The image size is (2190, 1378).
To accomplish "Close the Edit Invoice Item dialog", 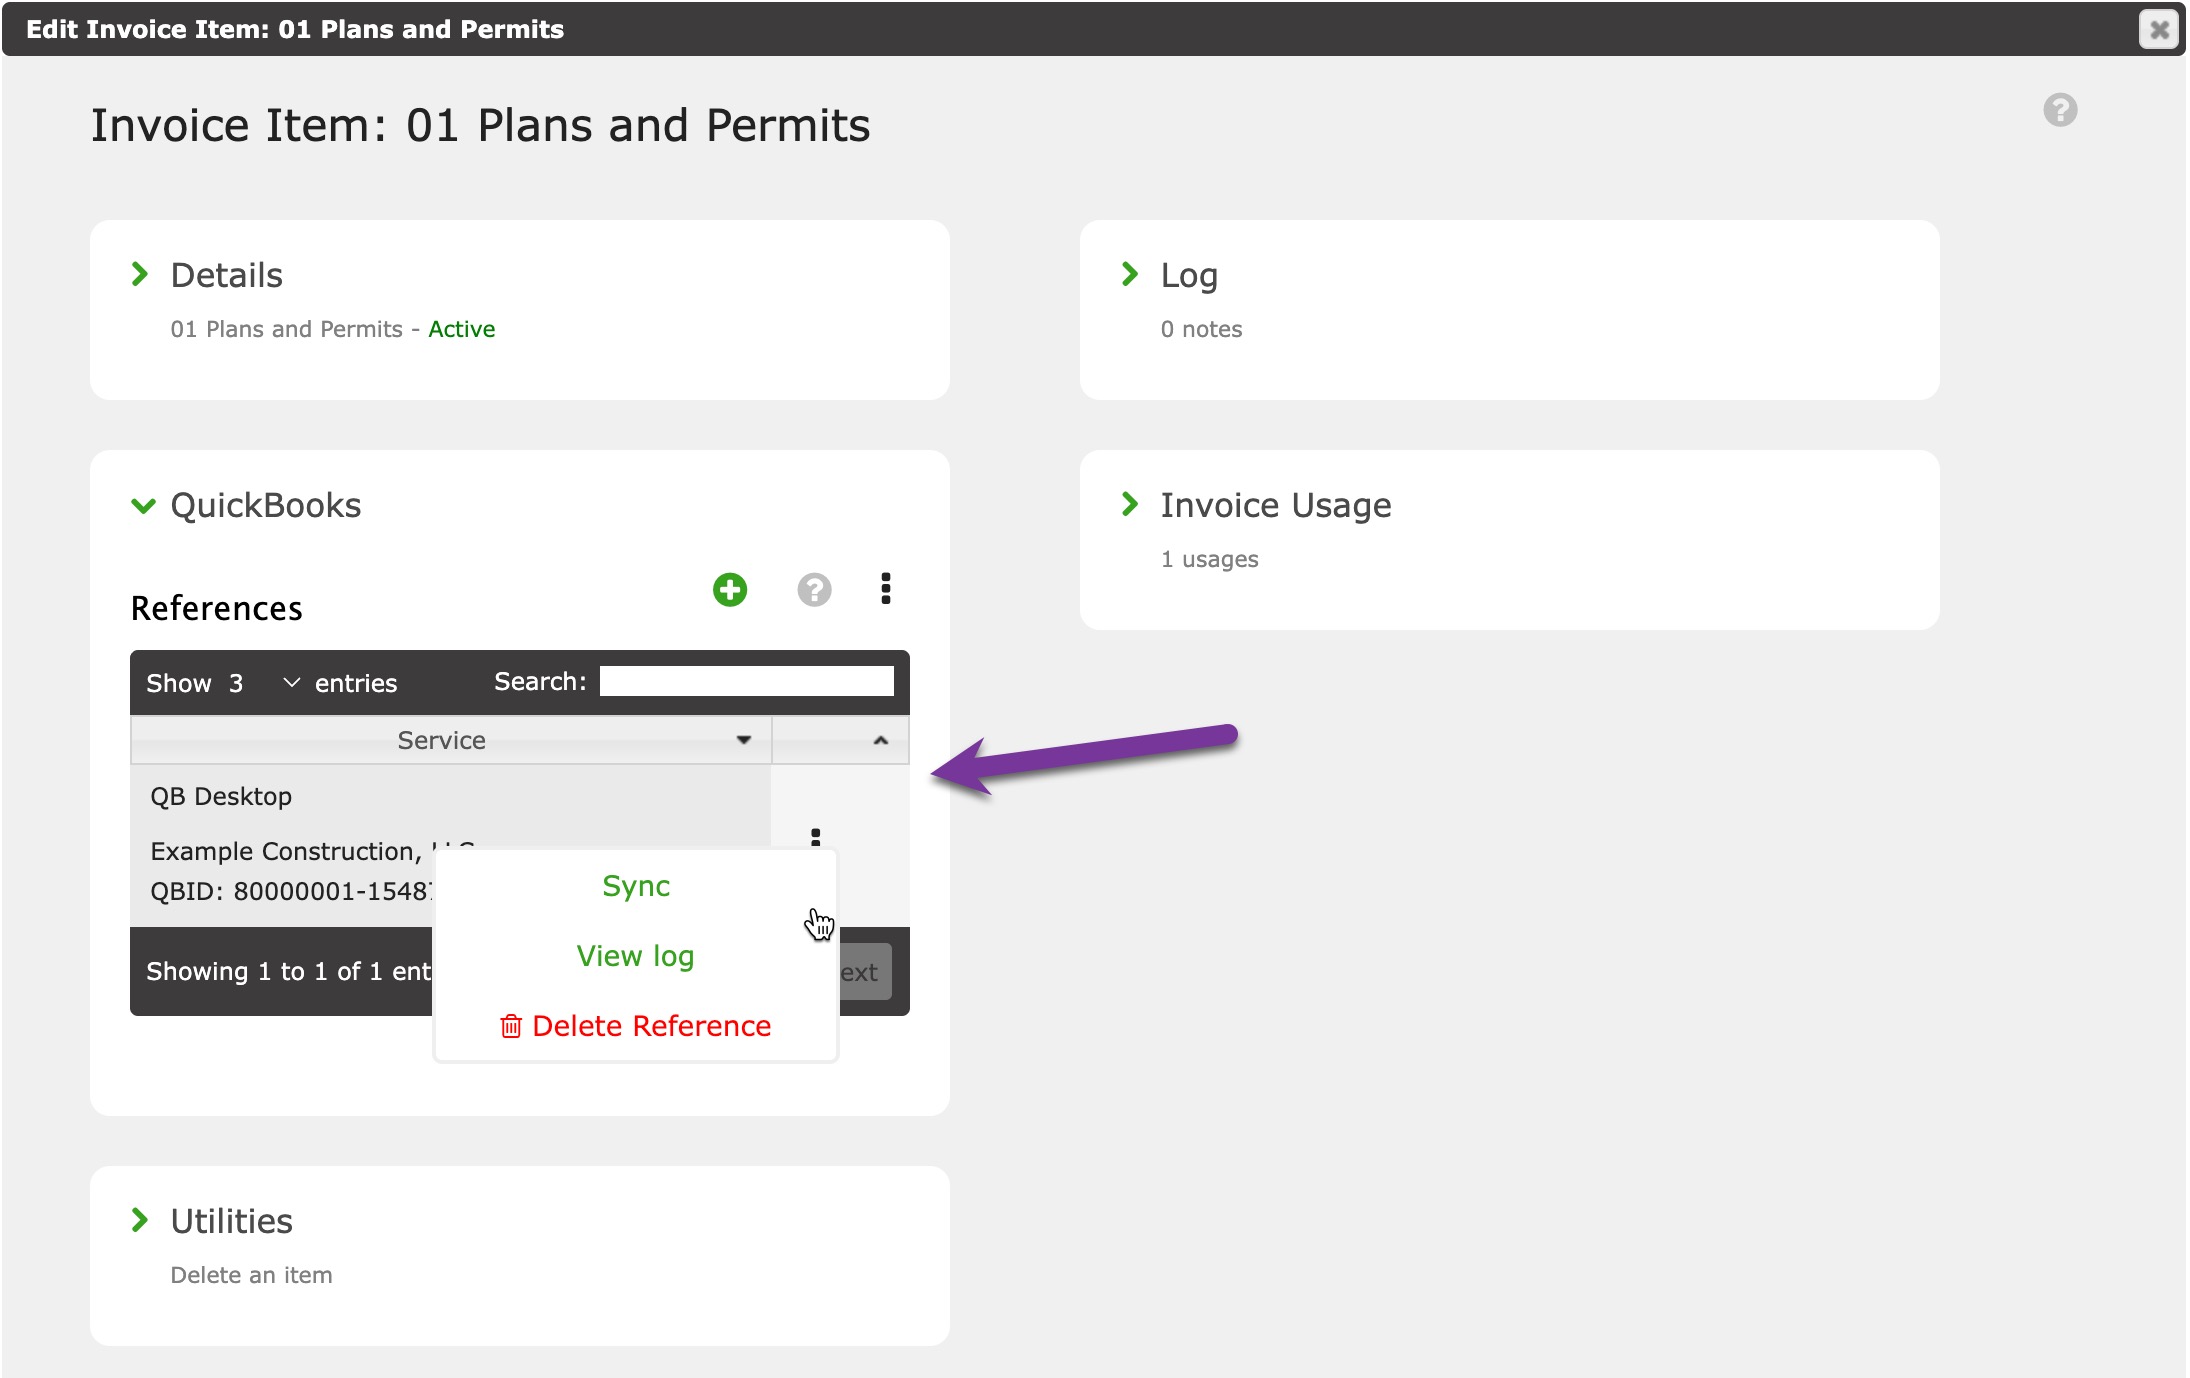I will click(2158, 29).
